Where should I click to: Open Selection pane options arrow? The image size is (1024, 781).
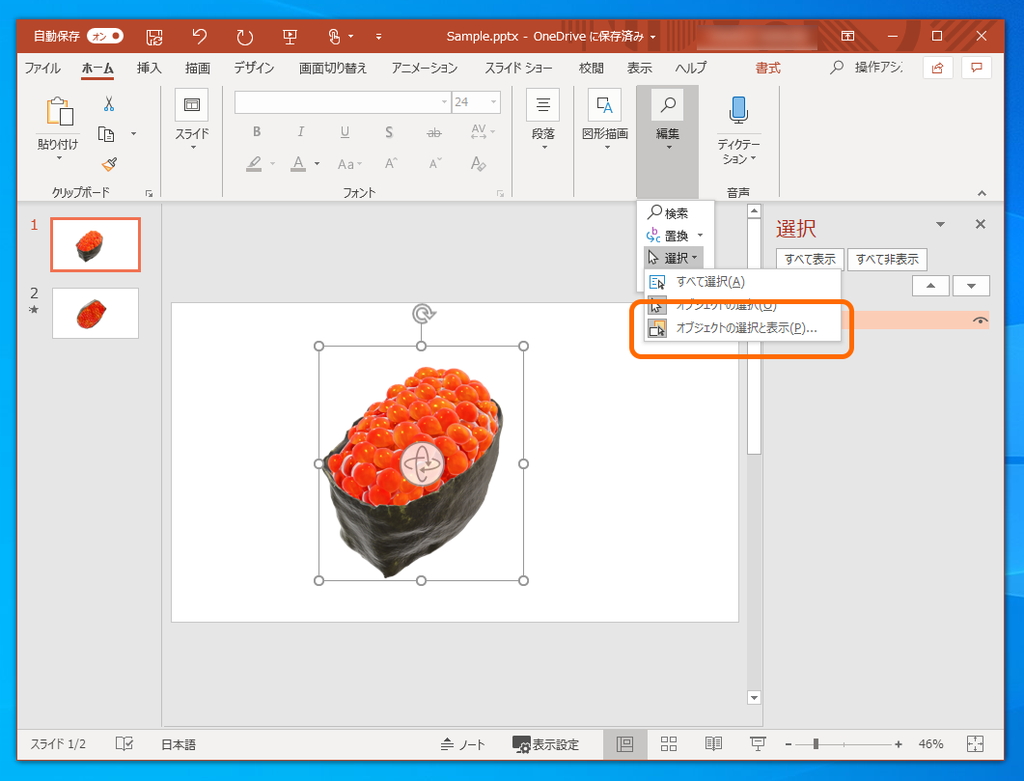pos(940,224)
